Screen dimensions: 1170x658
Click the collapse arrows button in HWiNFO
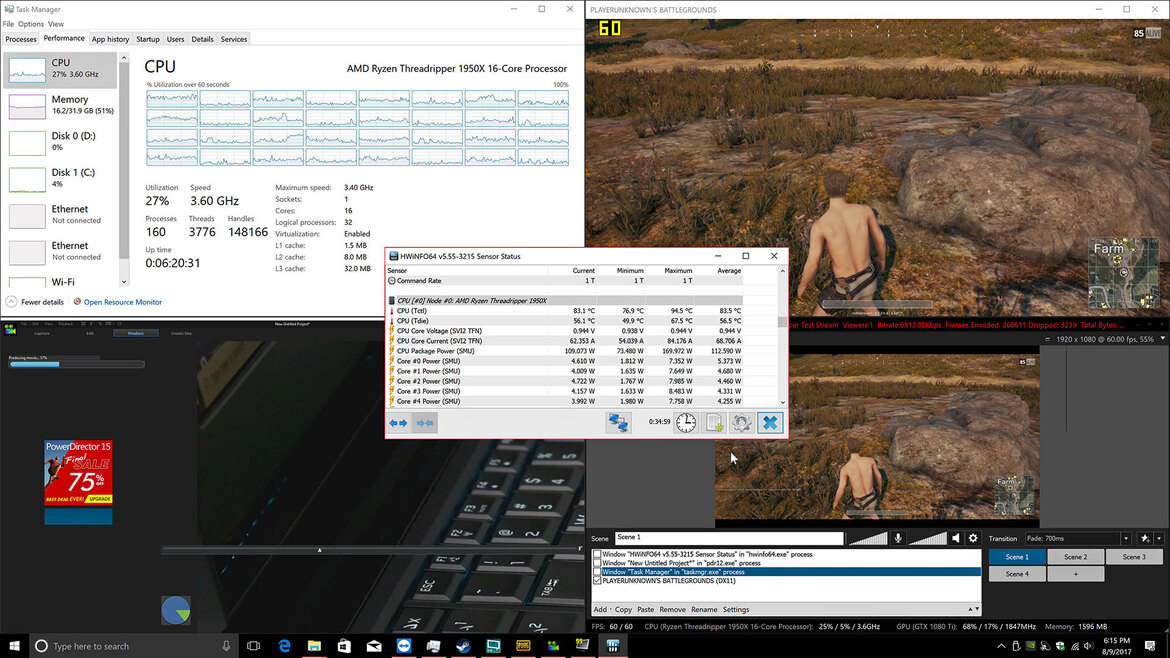point(425,423)
